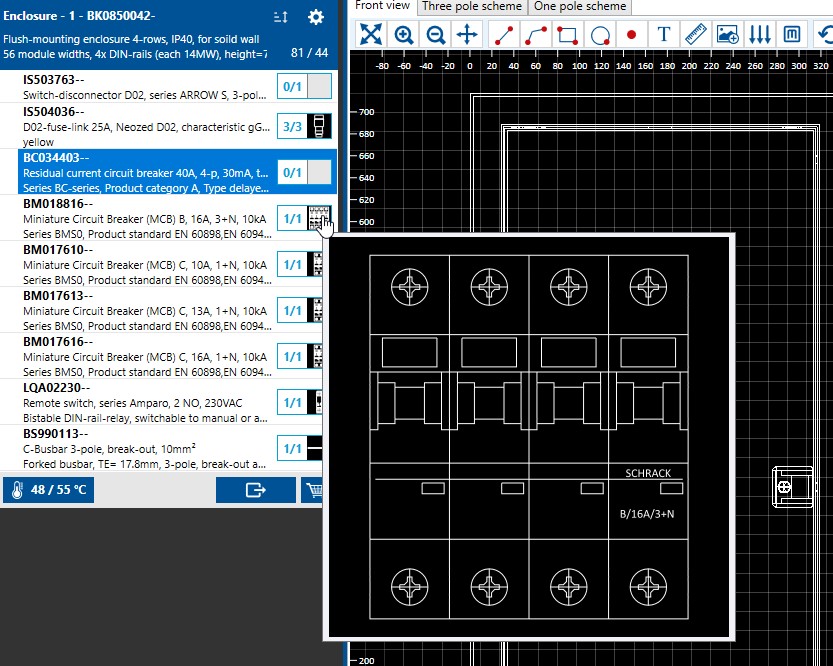Choose the circle drawing tool
Screen dimensions: 833x666
600,34
